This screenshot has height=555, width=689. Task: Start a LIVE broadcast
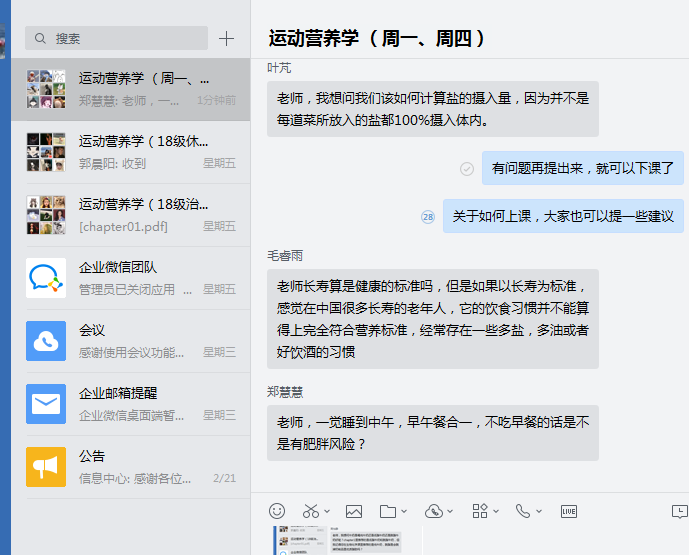coord(569,511)
